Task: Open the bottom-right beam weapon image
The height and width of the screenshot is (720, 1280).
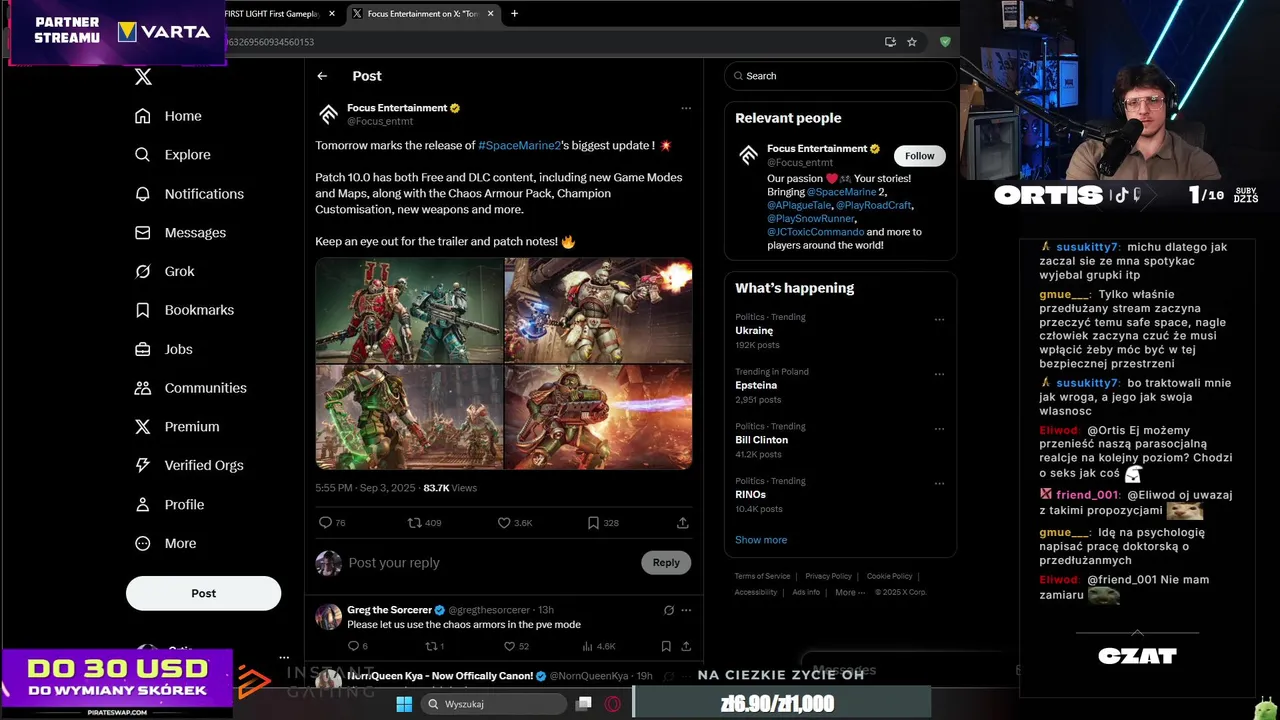Action: pos(598,416)
